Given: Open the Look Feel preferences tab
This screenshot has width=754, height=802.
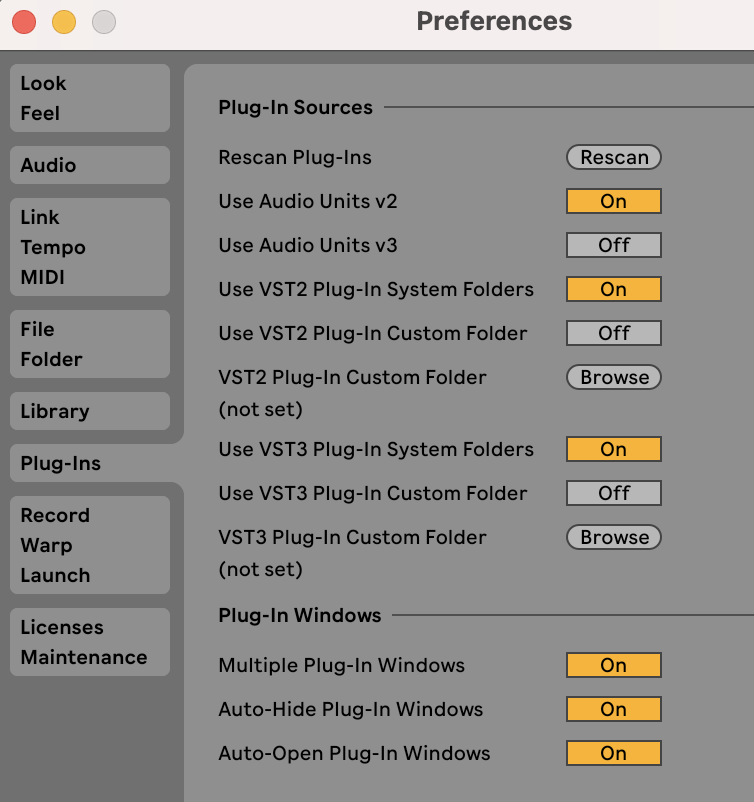Looking at the screenshot, I should pyautogui.click(x=89, y=98).
